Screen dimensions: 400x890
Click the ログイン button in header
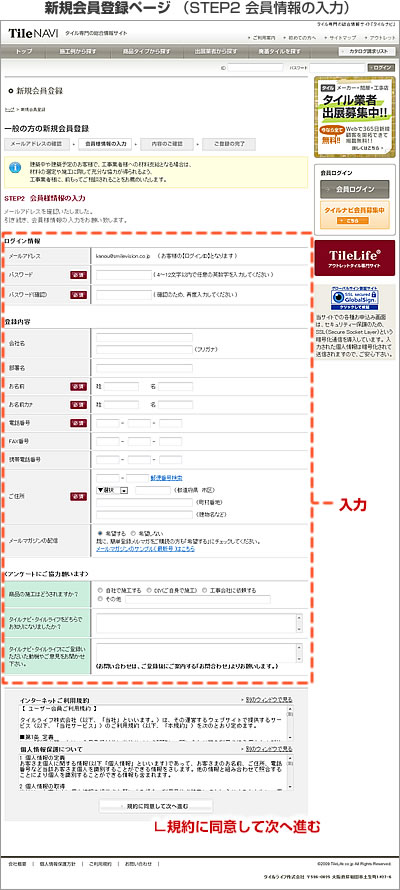point(381,67)
